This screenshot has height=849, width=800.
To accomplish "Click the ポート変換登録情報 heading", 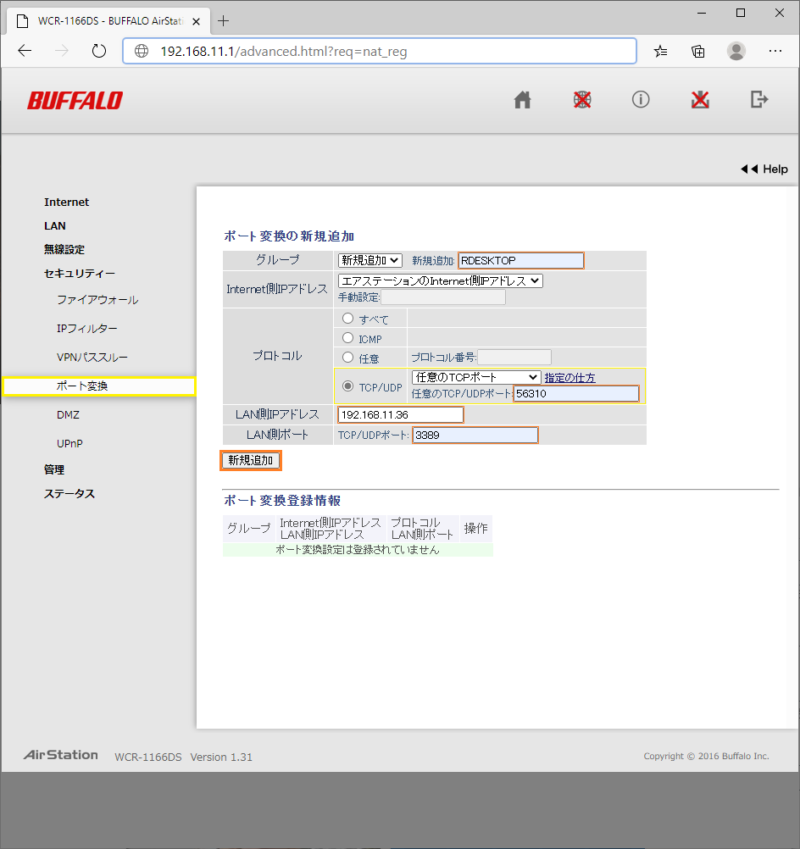I will tap(282, 500).
